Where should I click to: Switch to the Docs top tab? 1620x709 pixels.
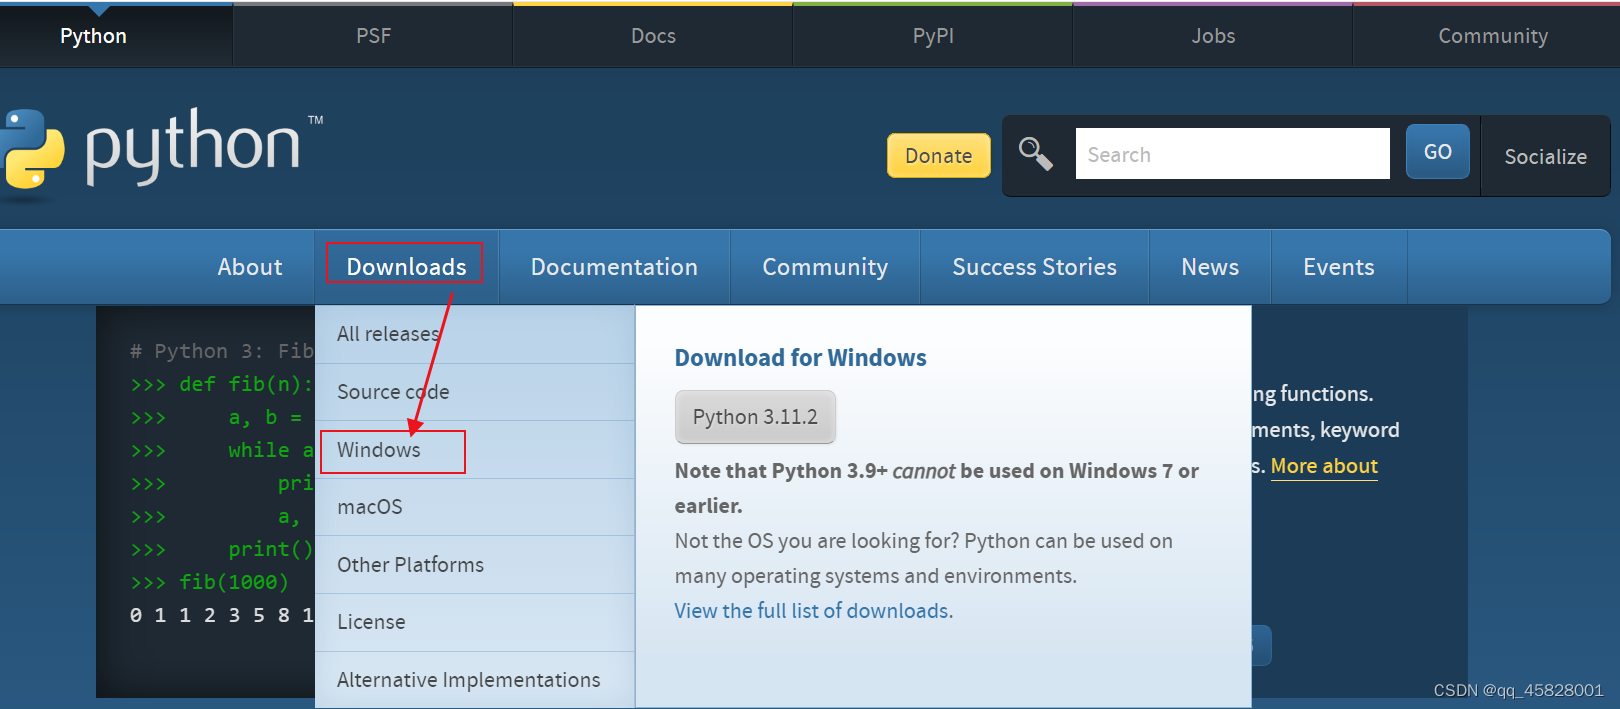(653, 36)
